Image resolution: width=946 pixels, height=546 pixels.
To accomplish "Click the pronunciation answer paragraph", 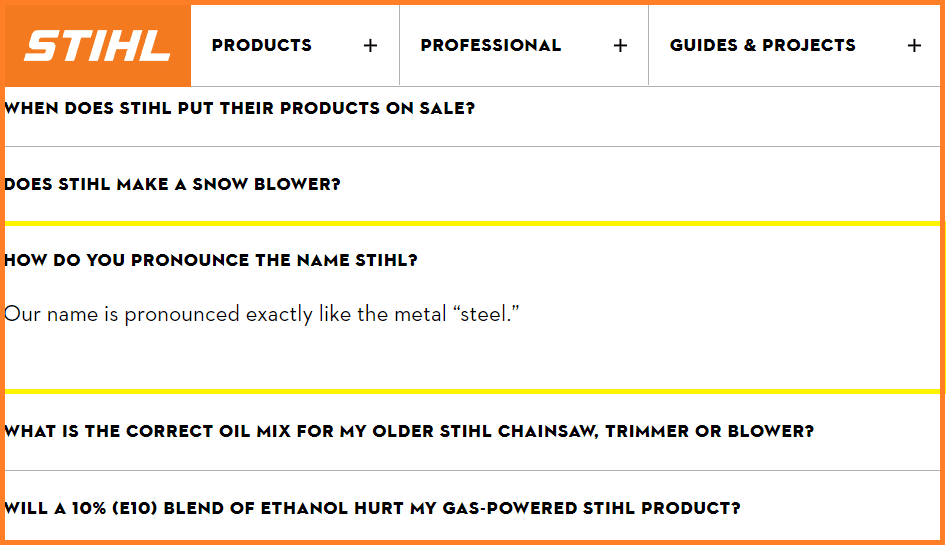I will 261,314.
